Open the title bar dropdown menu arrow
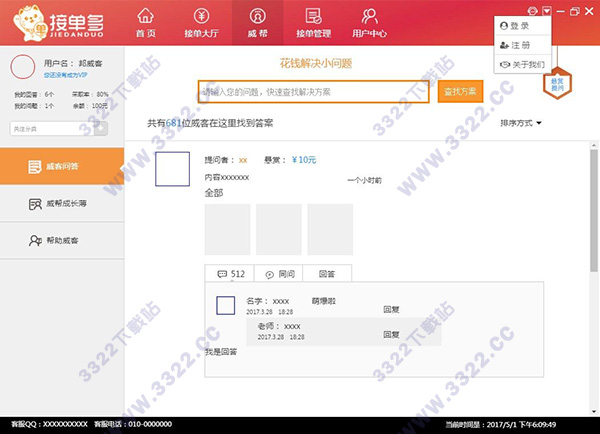Image resolution: width=600 pixels, height=434 pixels. [x=547, y=11]
